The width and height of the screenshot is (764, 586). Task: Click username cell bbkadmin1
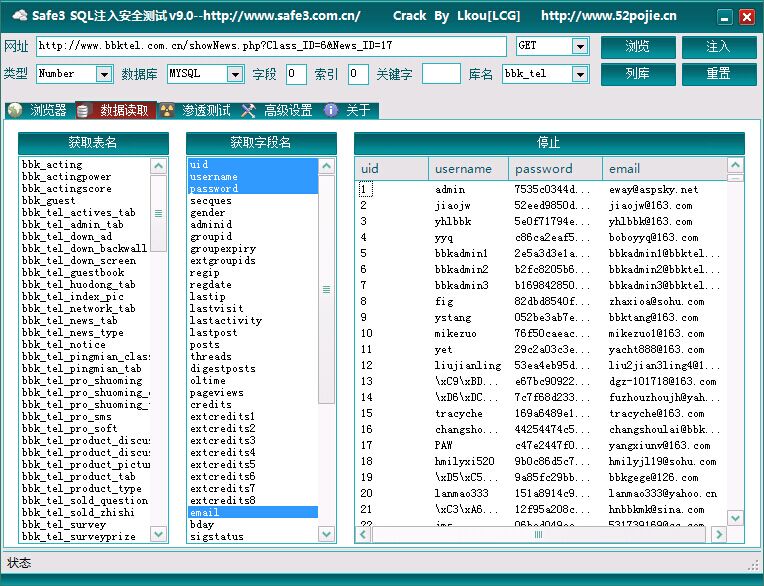[461, 253]
